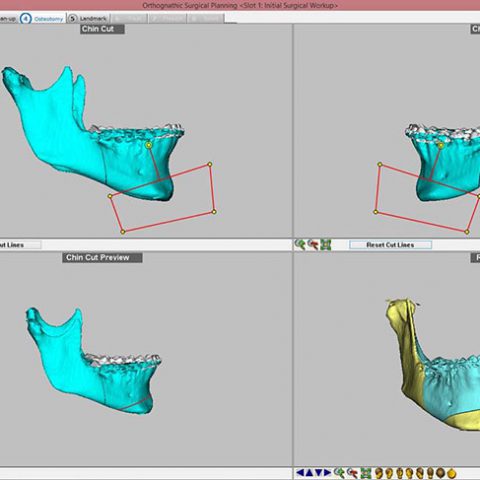Select the yellow control point on the chin
480x480 pixels.
pyautogui.click(x=149, y=145)
